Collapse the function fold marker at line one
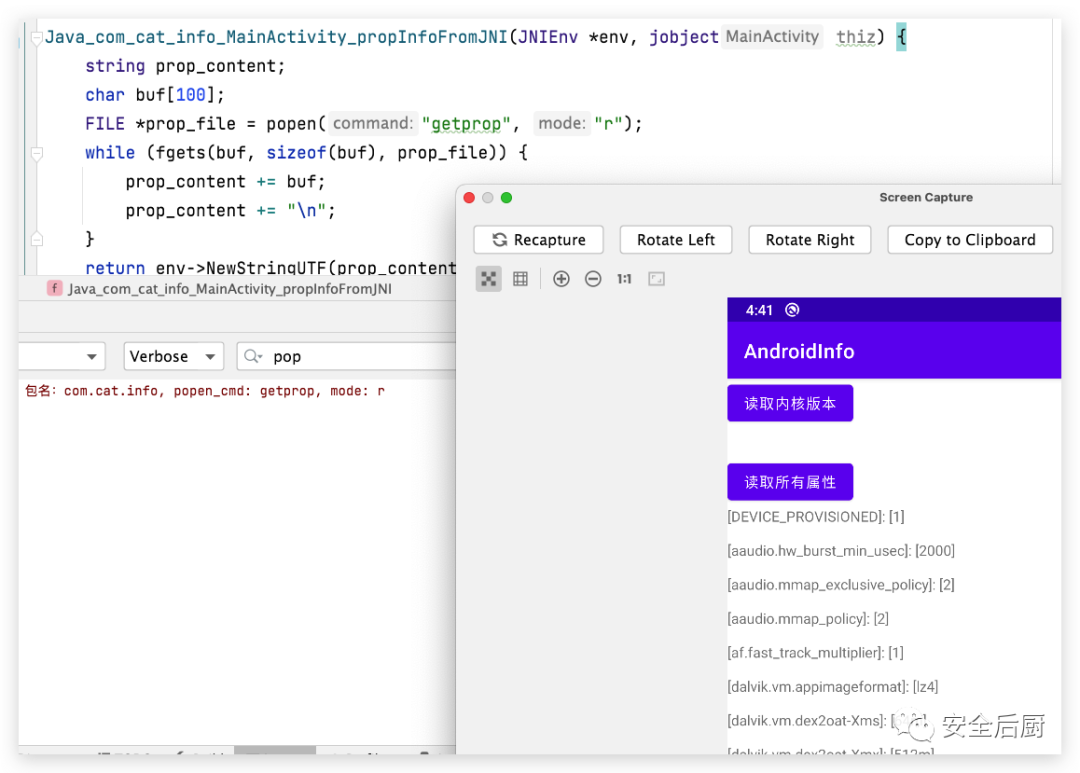The width and height of the screenshot is (1080, 773). 37,39
